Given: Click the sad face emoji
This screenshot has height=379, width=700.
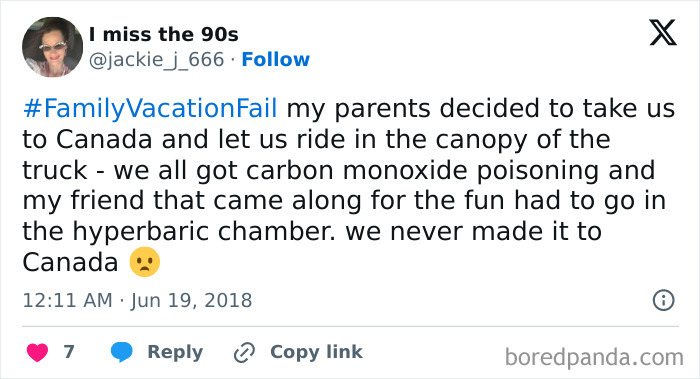Looking at the screenshot, I should [x=145, y=262].
